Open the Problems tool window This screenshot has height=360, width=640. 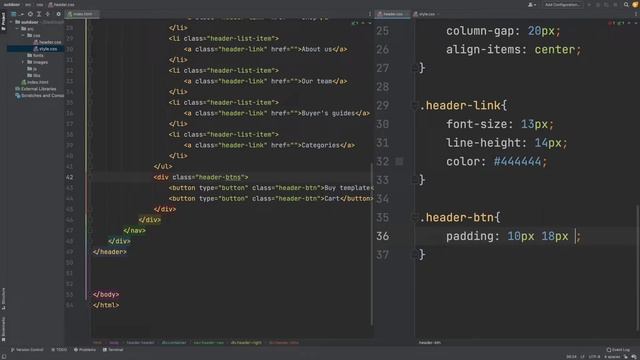click(85, 350)
